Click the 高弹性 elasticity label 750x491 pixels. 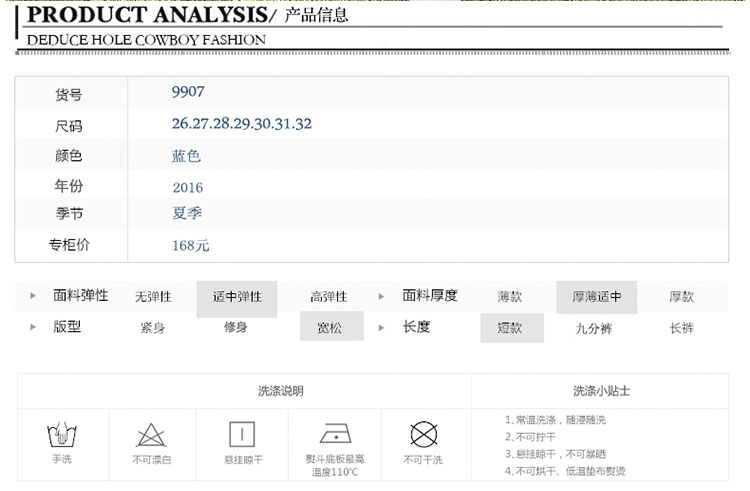(x=328, y=297)
